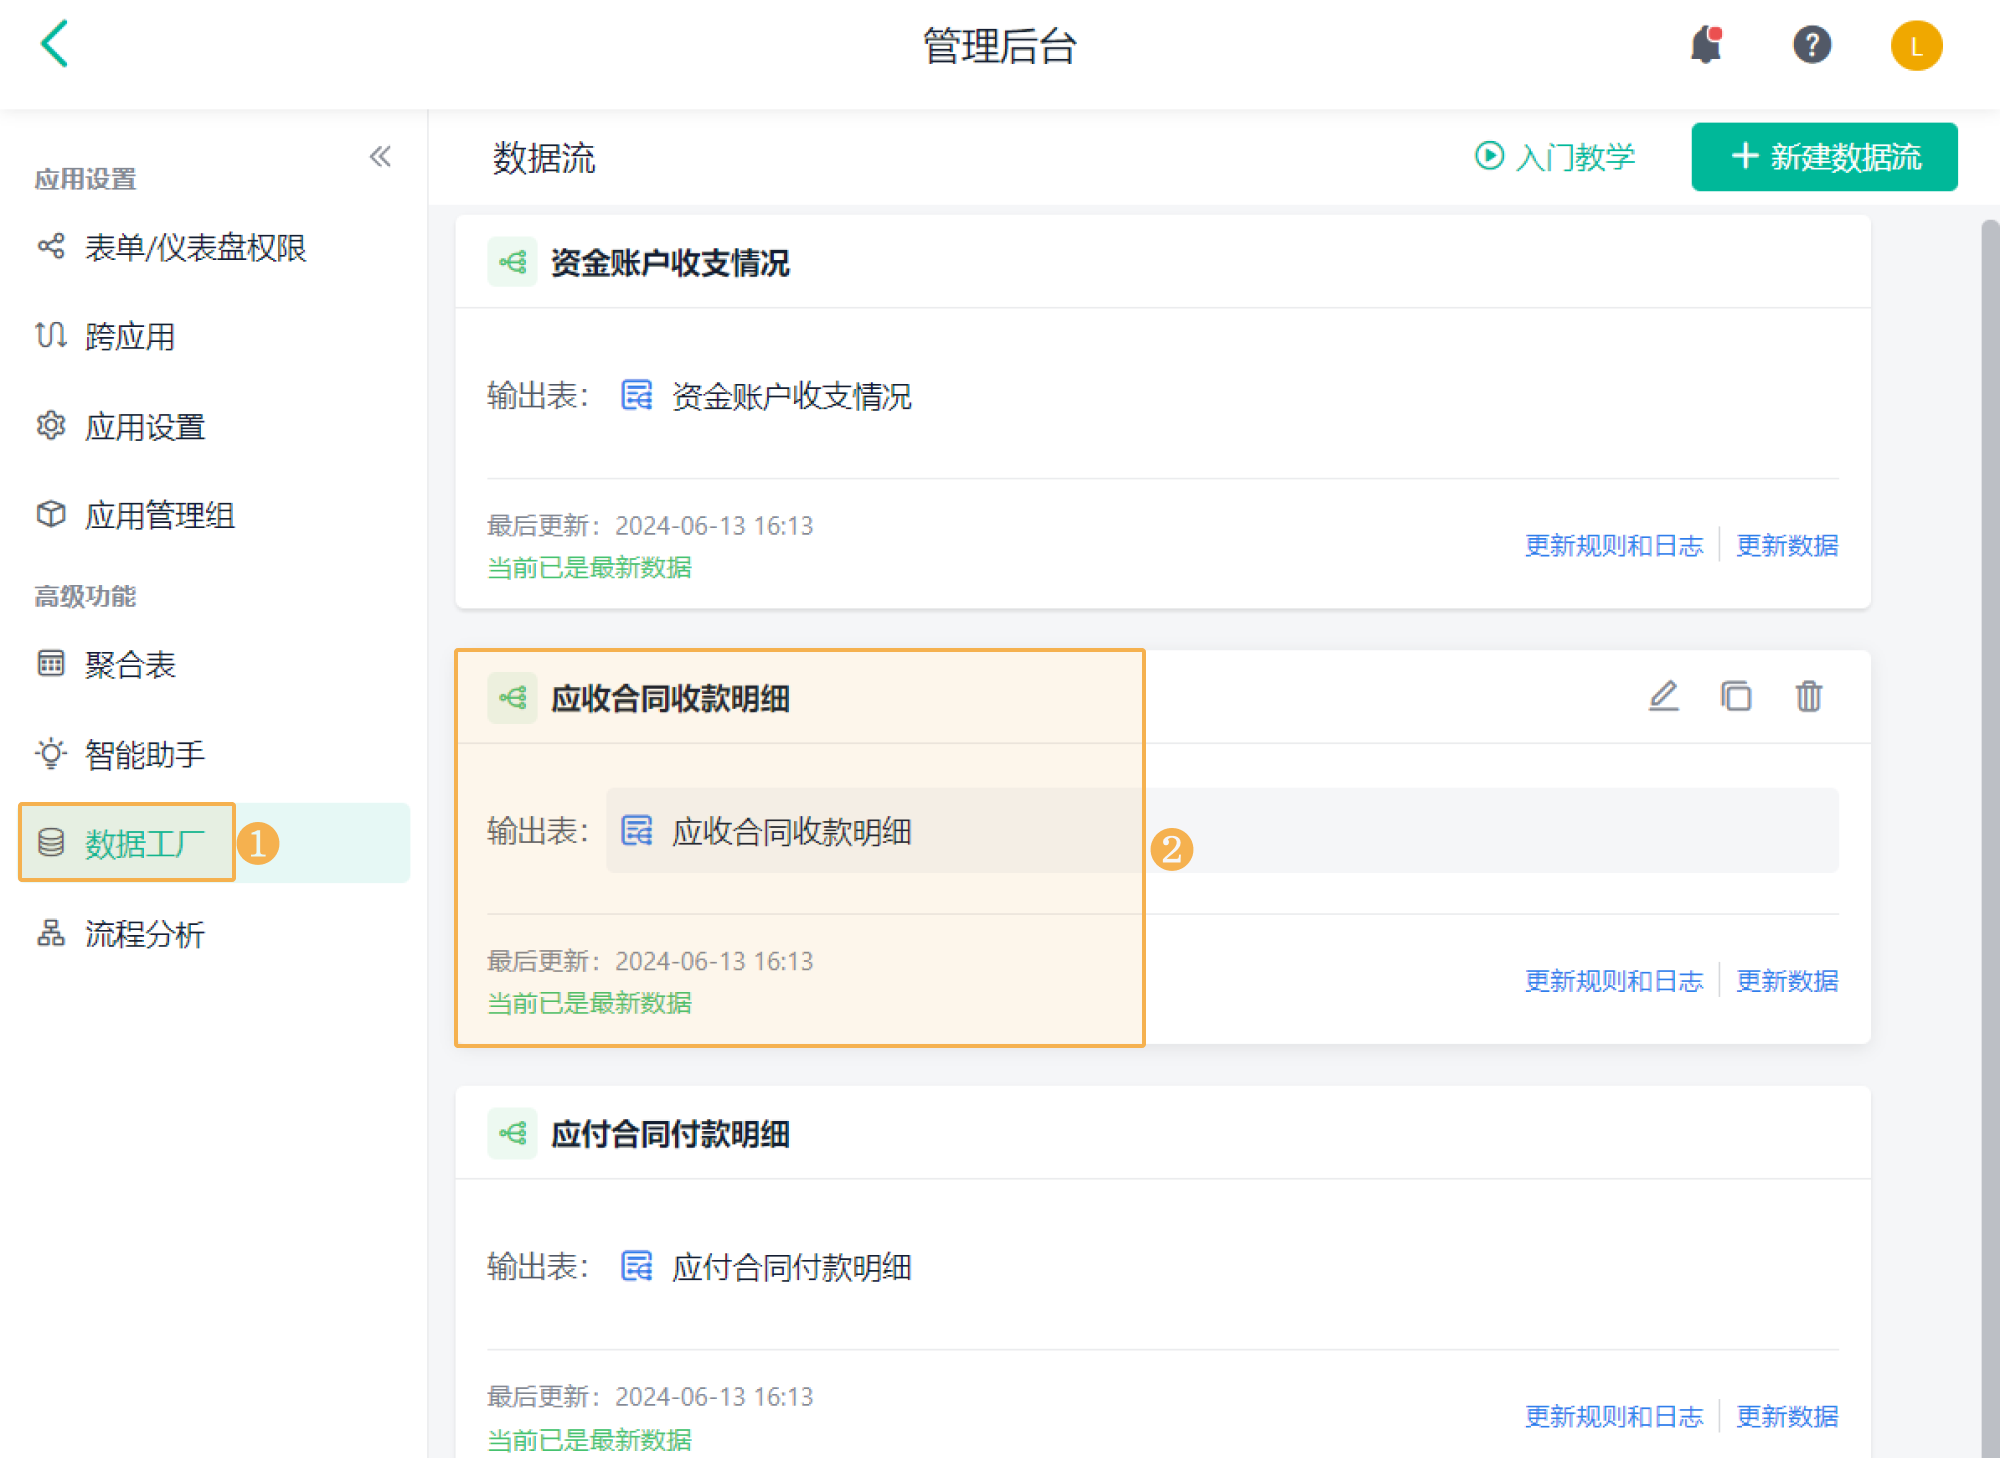Click the 入门教学 play icon
This screenshot has height=1458, width=2000.
click(x=1489, y=156)
